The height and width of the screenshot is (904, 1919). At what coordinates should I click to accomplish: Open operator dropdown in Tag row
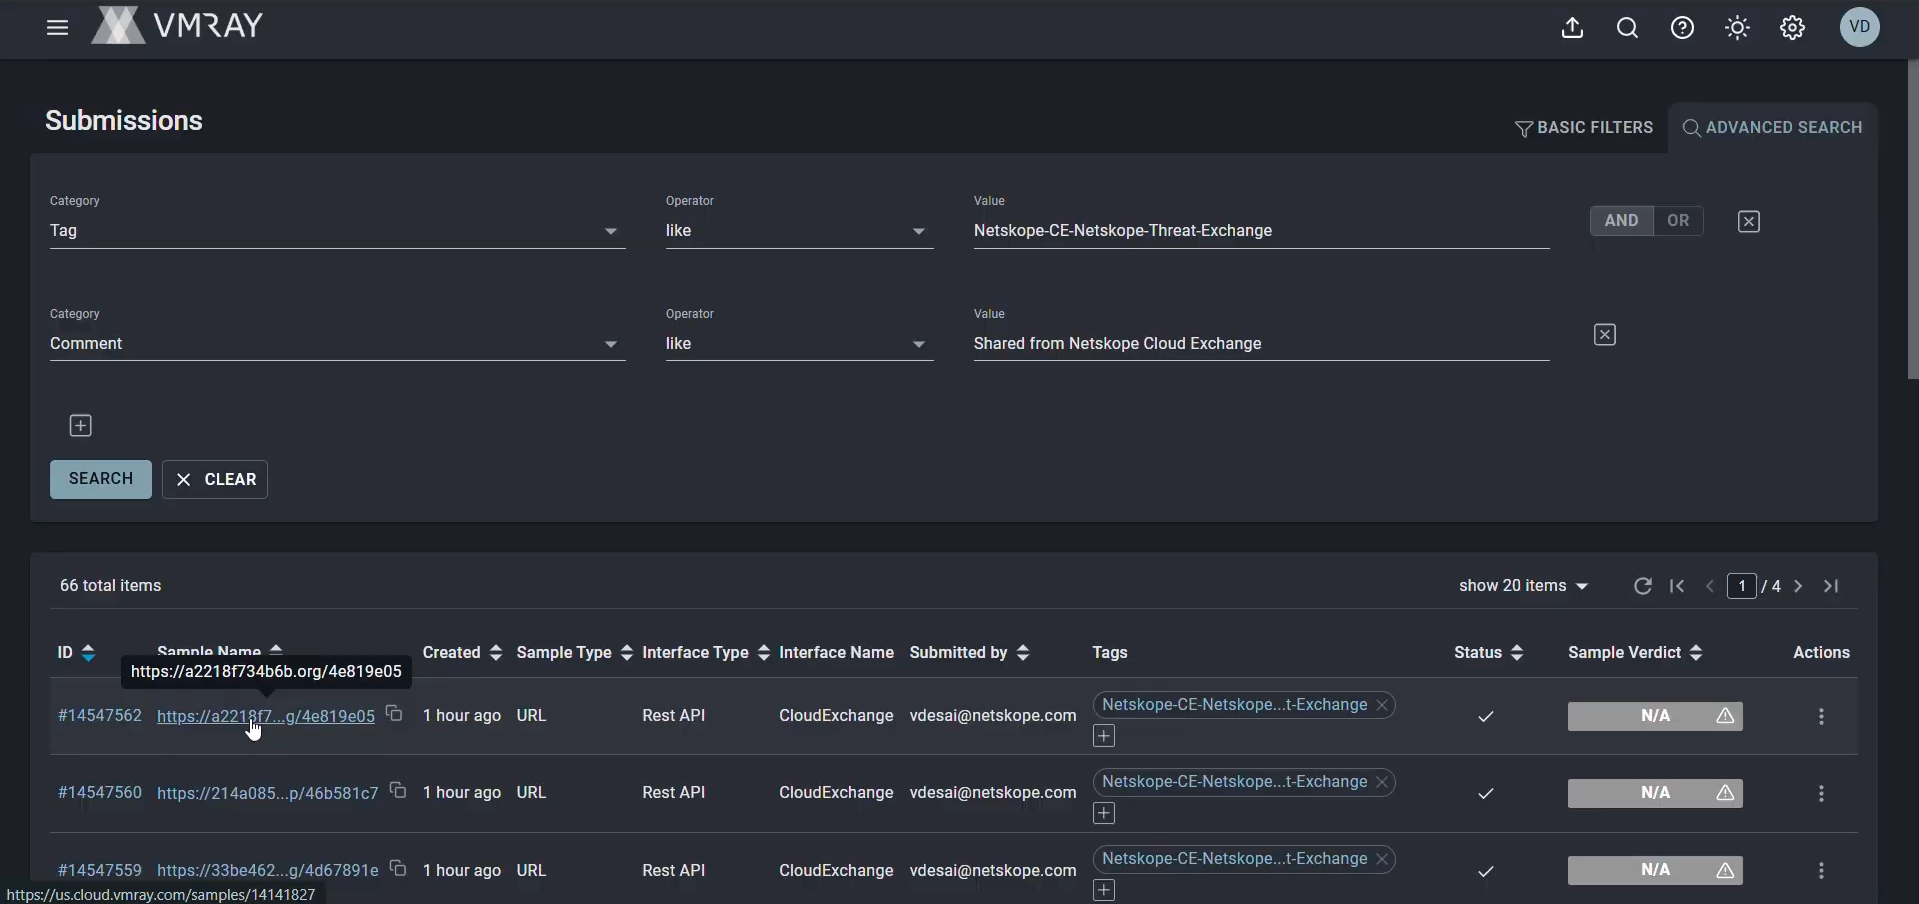pos(799,231)
